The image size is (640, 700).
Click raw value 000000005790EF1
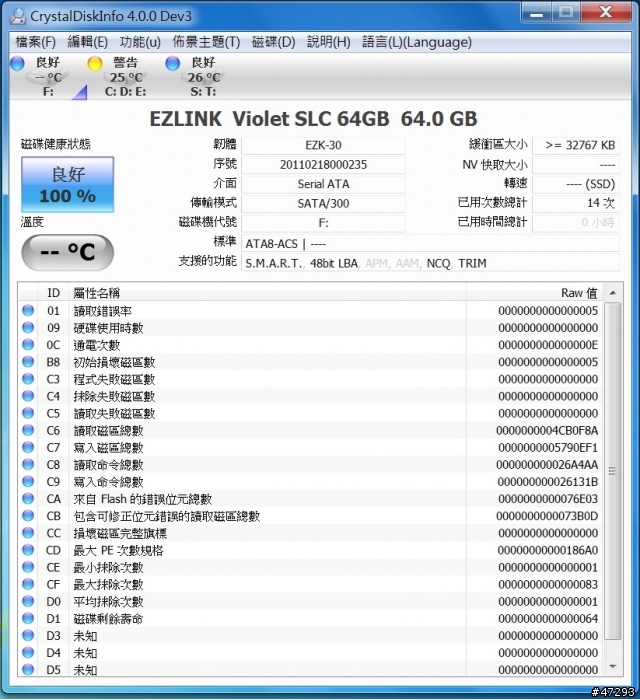(x=548, y=447)
